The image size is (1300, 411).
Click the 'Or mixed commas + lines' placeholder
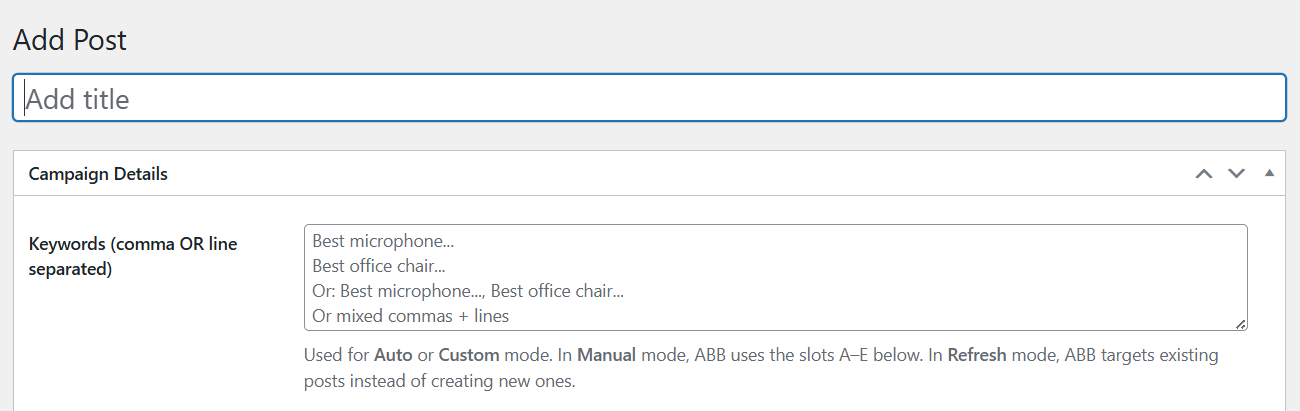[x=410, y=316]
